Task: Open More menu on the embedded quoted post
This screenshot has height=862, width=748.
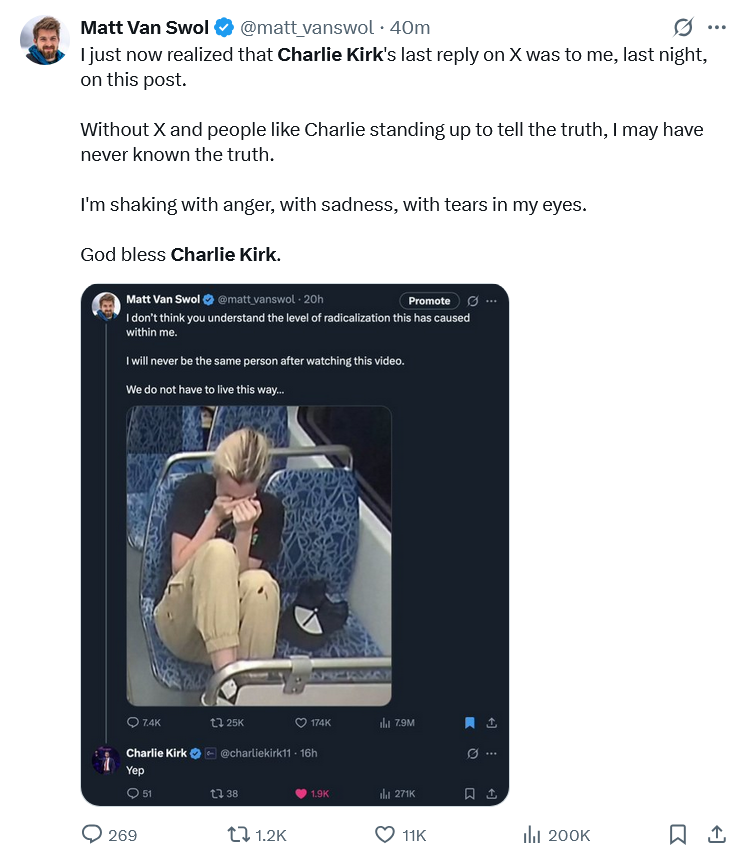Action: pos(491,300)
